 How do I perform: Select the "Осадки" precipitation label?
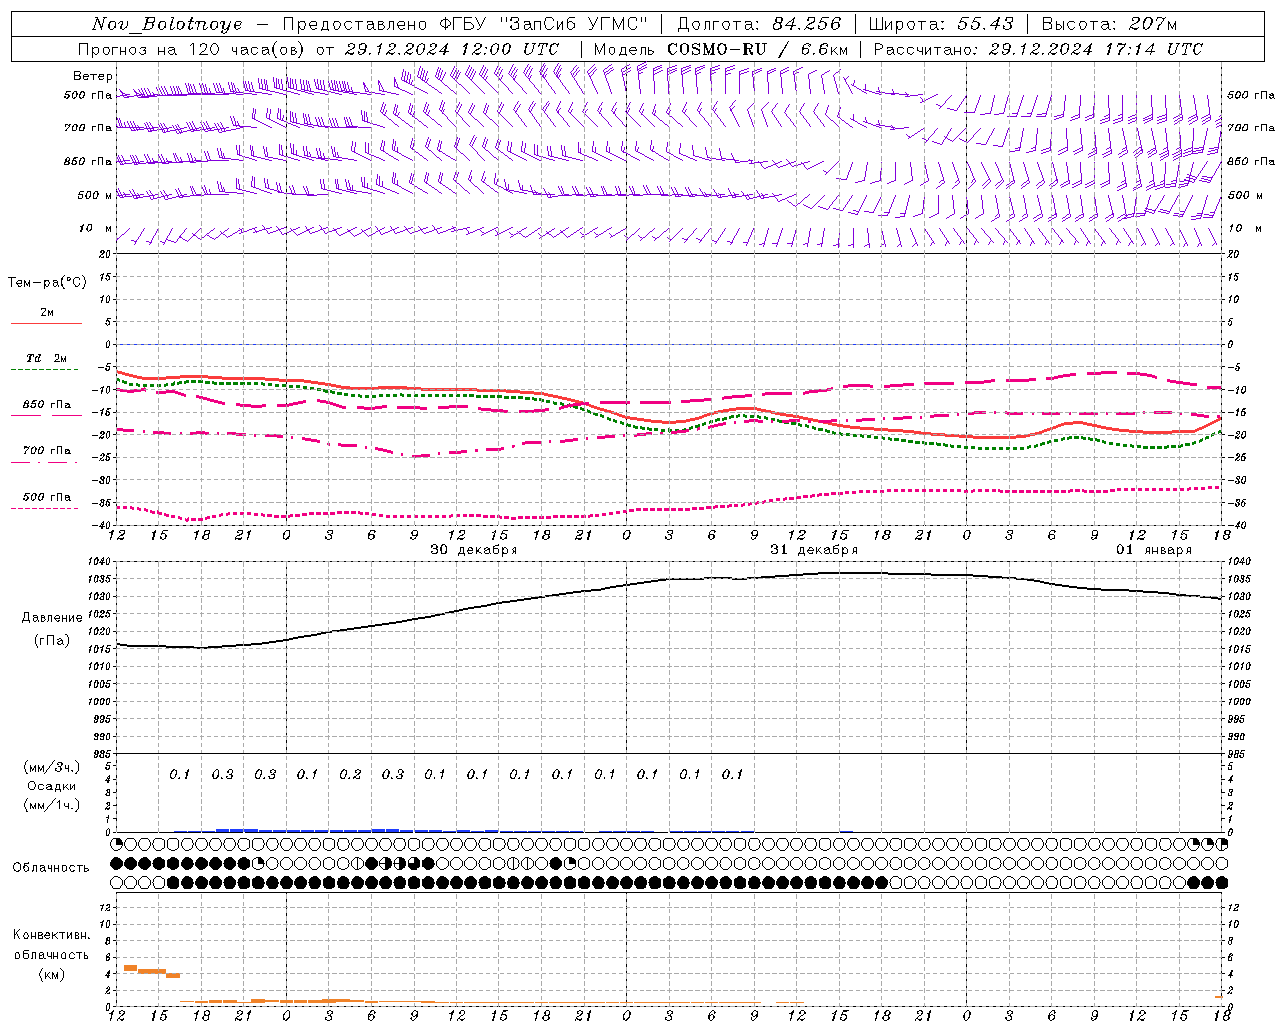click(52, 786)
